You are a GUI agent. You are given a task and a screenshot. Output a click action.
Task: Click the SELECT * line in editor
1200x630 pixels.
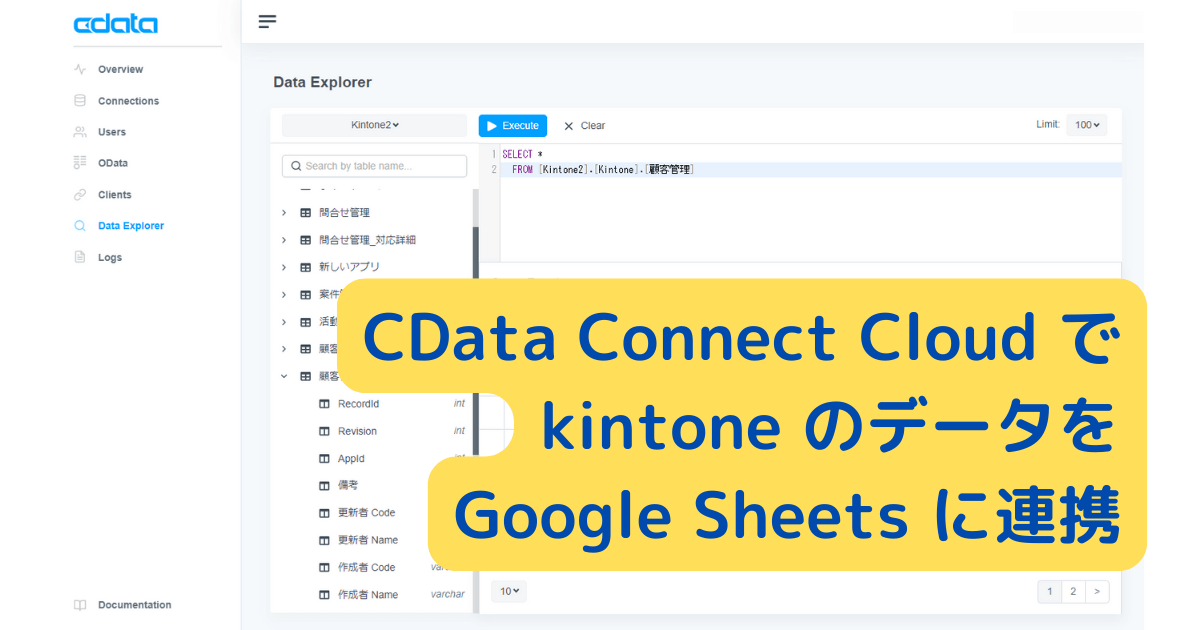pos(522,155)
